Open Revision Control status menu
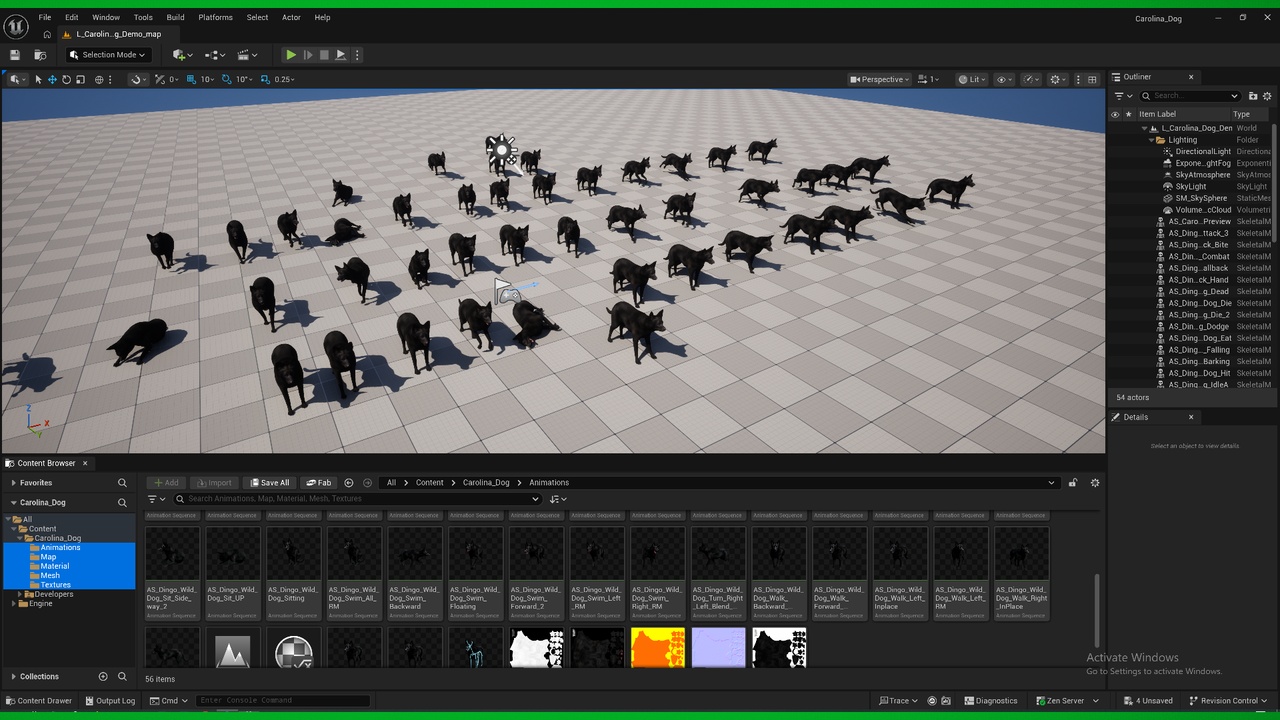1280x720 pixels. click(x=1230, y=701)
